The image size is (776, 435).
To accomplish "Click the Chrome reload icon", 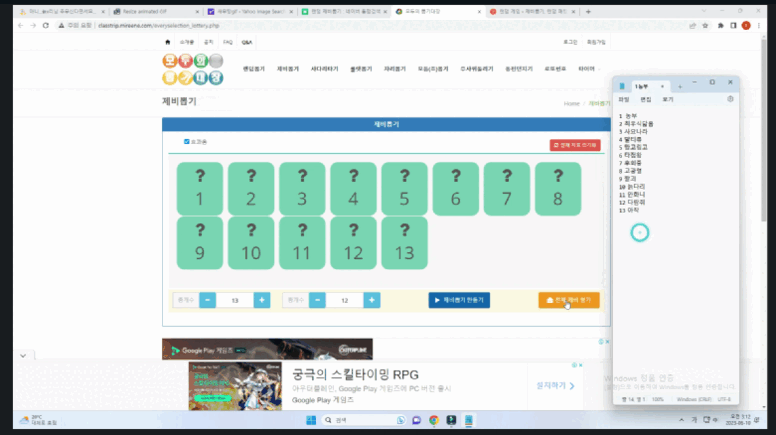I will click(x=46, y=25).
